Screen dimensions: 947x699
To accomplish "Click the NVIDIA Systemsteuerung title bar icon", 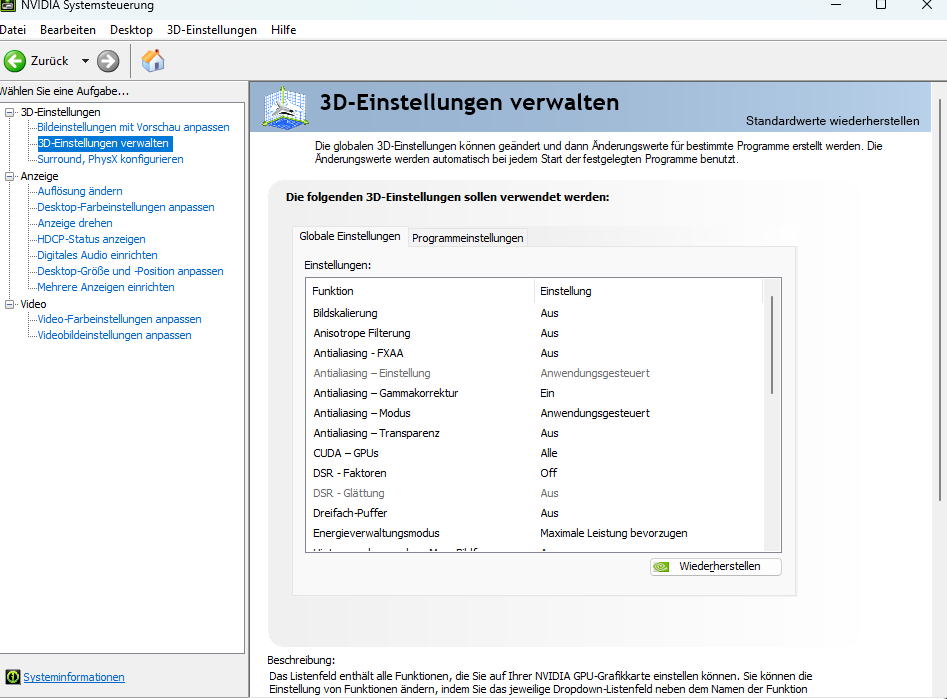I will click(7, 5).
